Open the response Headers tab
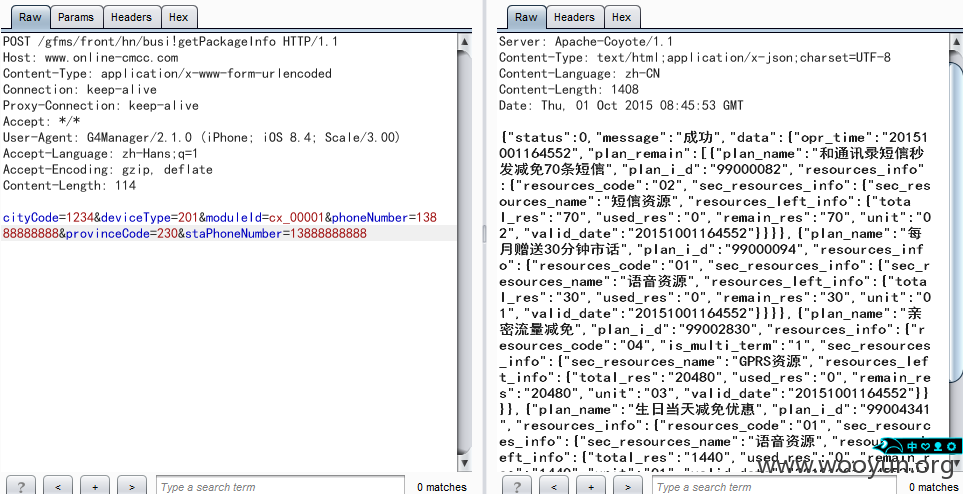Screen dimensions: 963x494 [574, 17]
